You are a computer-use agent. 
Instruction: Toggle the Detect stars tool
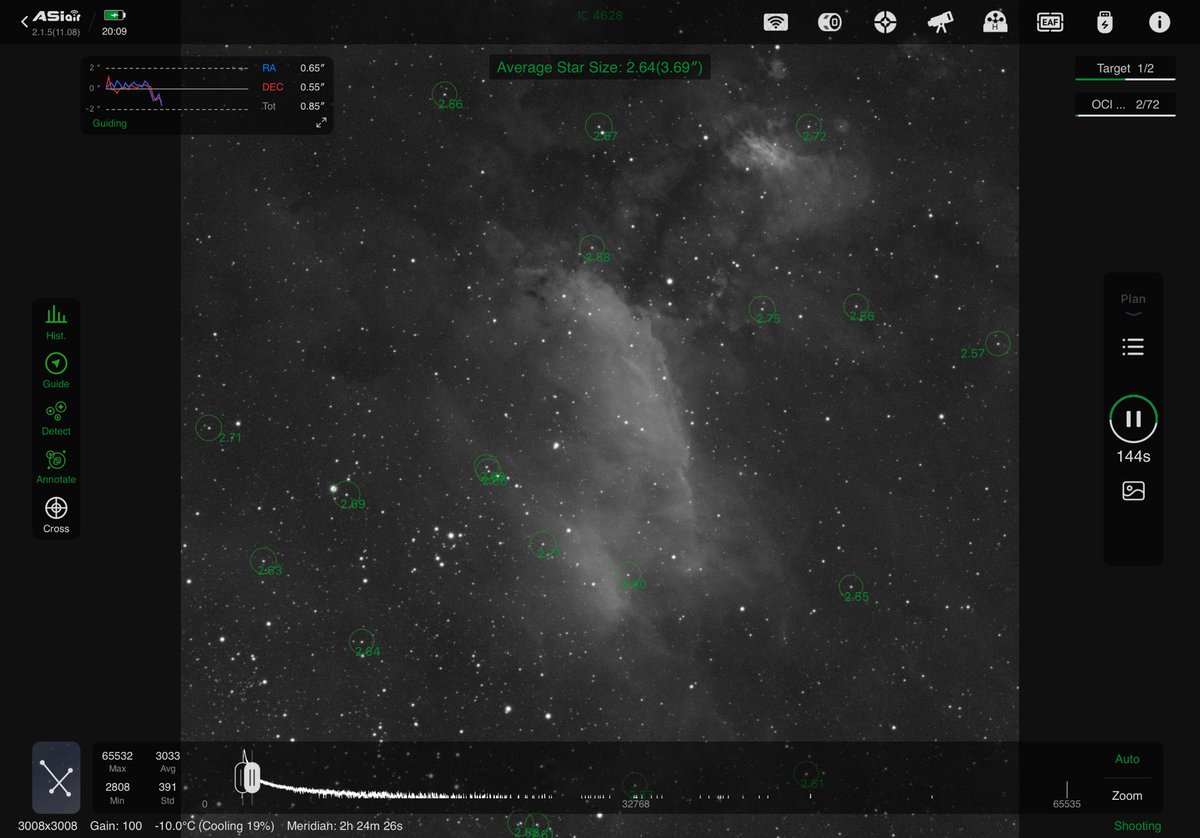click(x=56, y=418)
